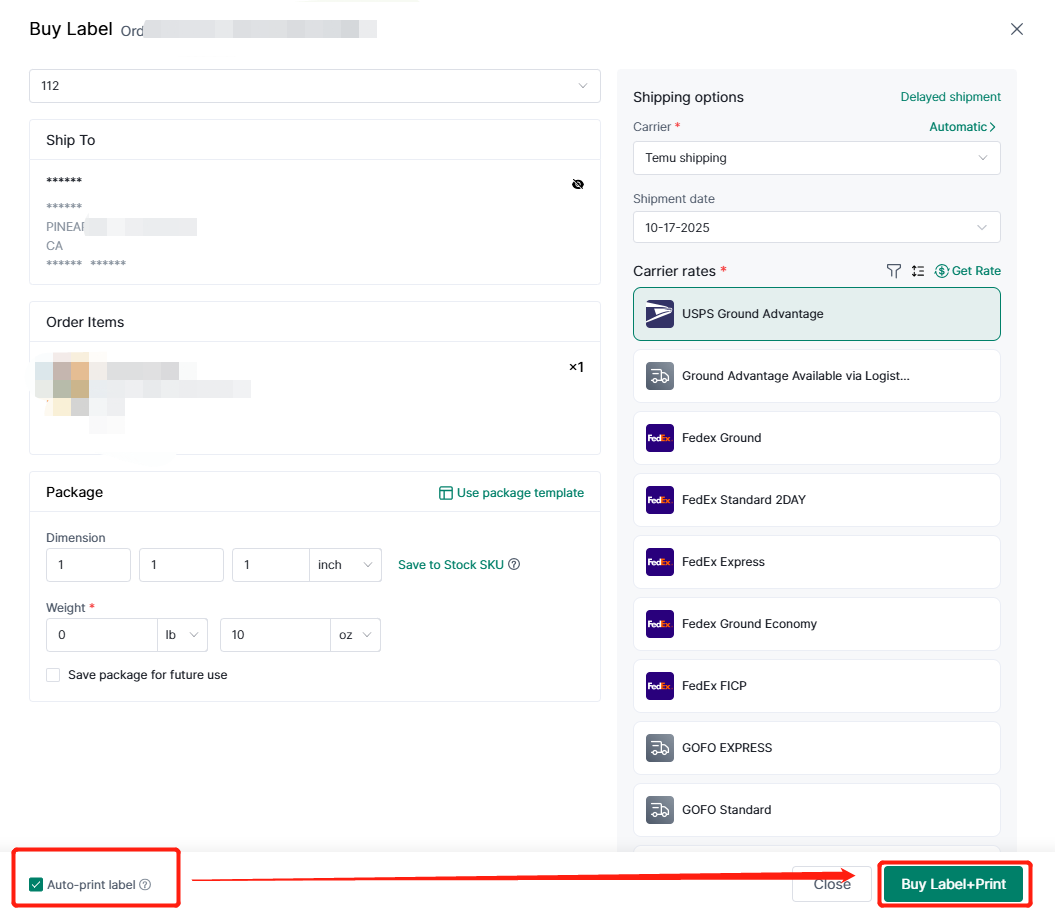Open the lb weight unit dropdown
This screenshot has width=1055, height=909.
(x=182, y=635)
